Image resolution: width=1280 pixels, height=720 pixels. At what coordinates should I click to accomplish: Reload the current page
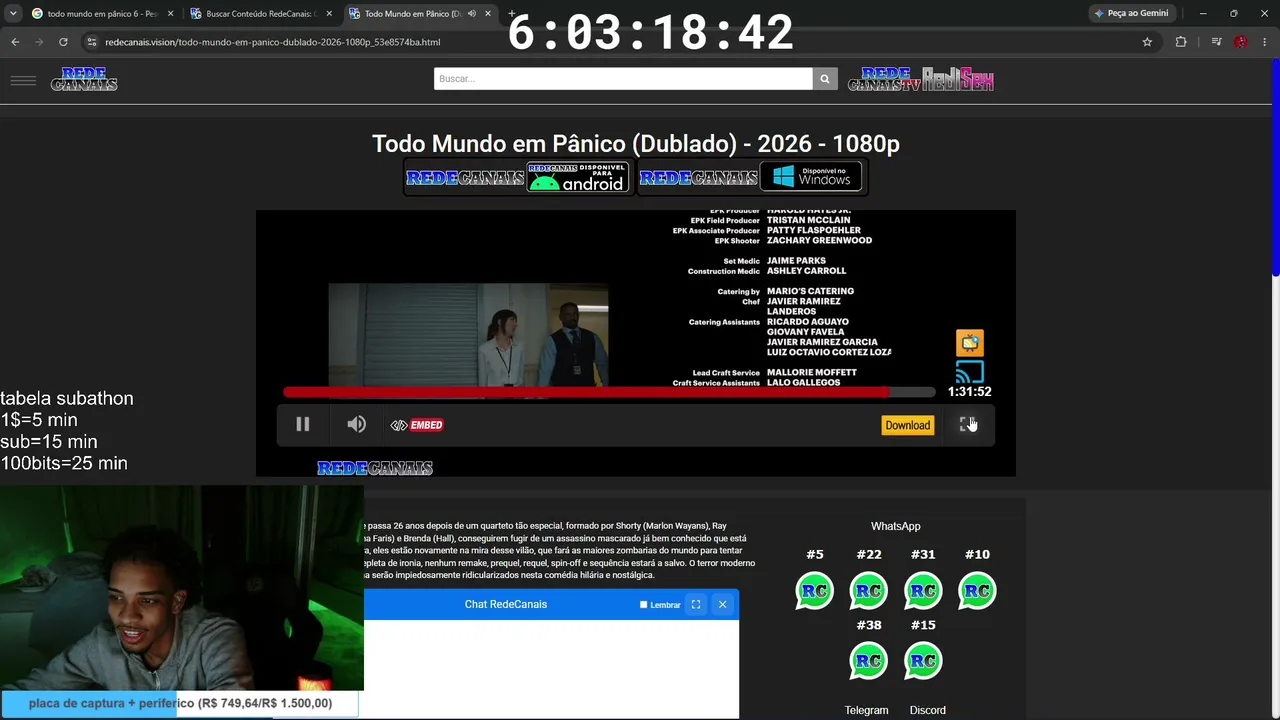pos(63,42)
